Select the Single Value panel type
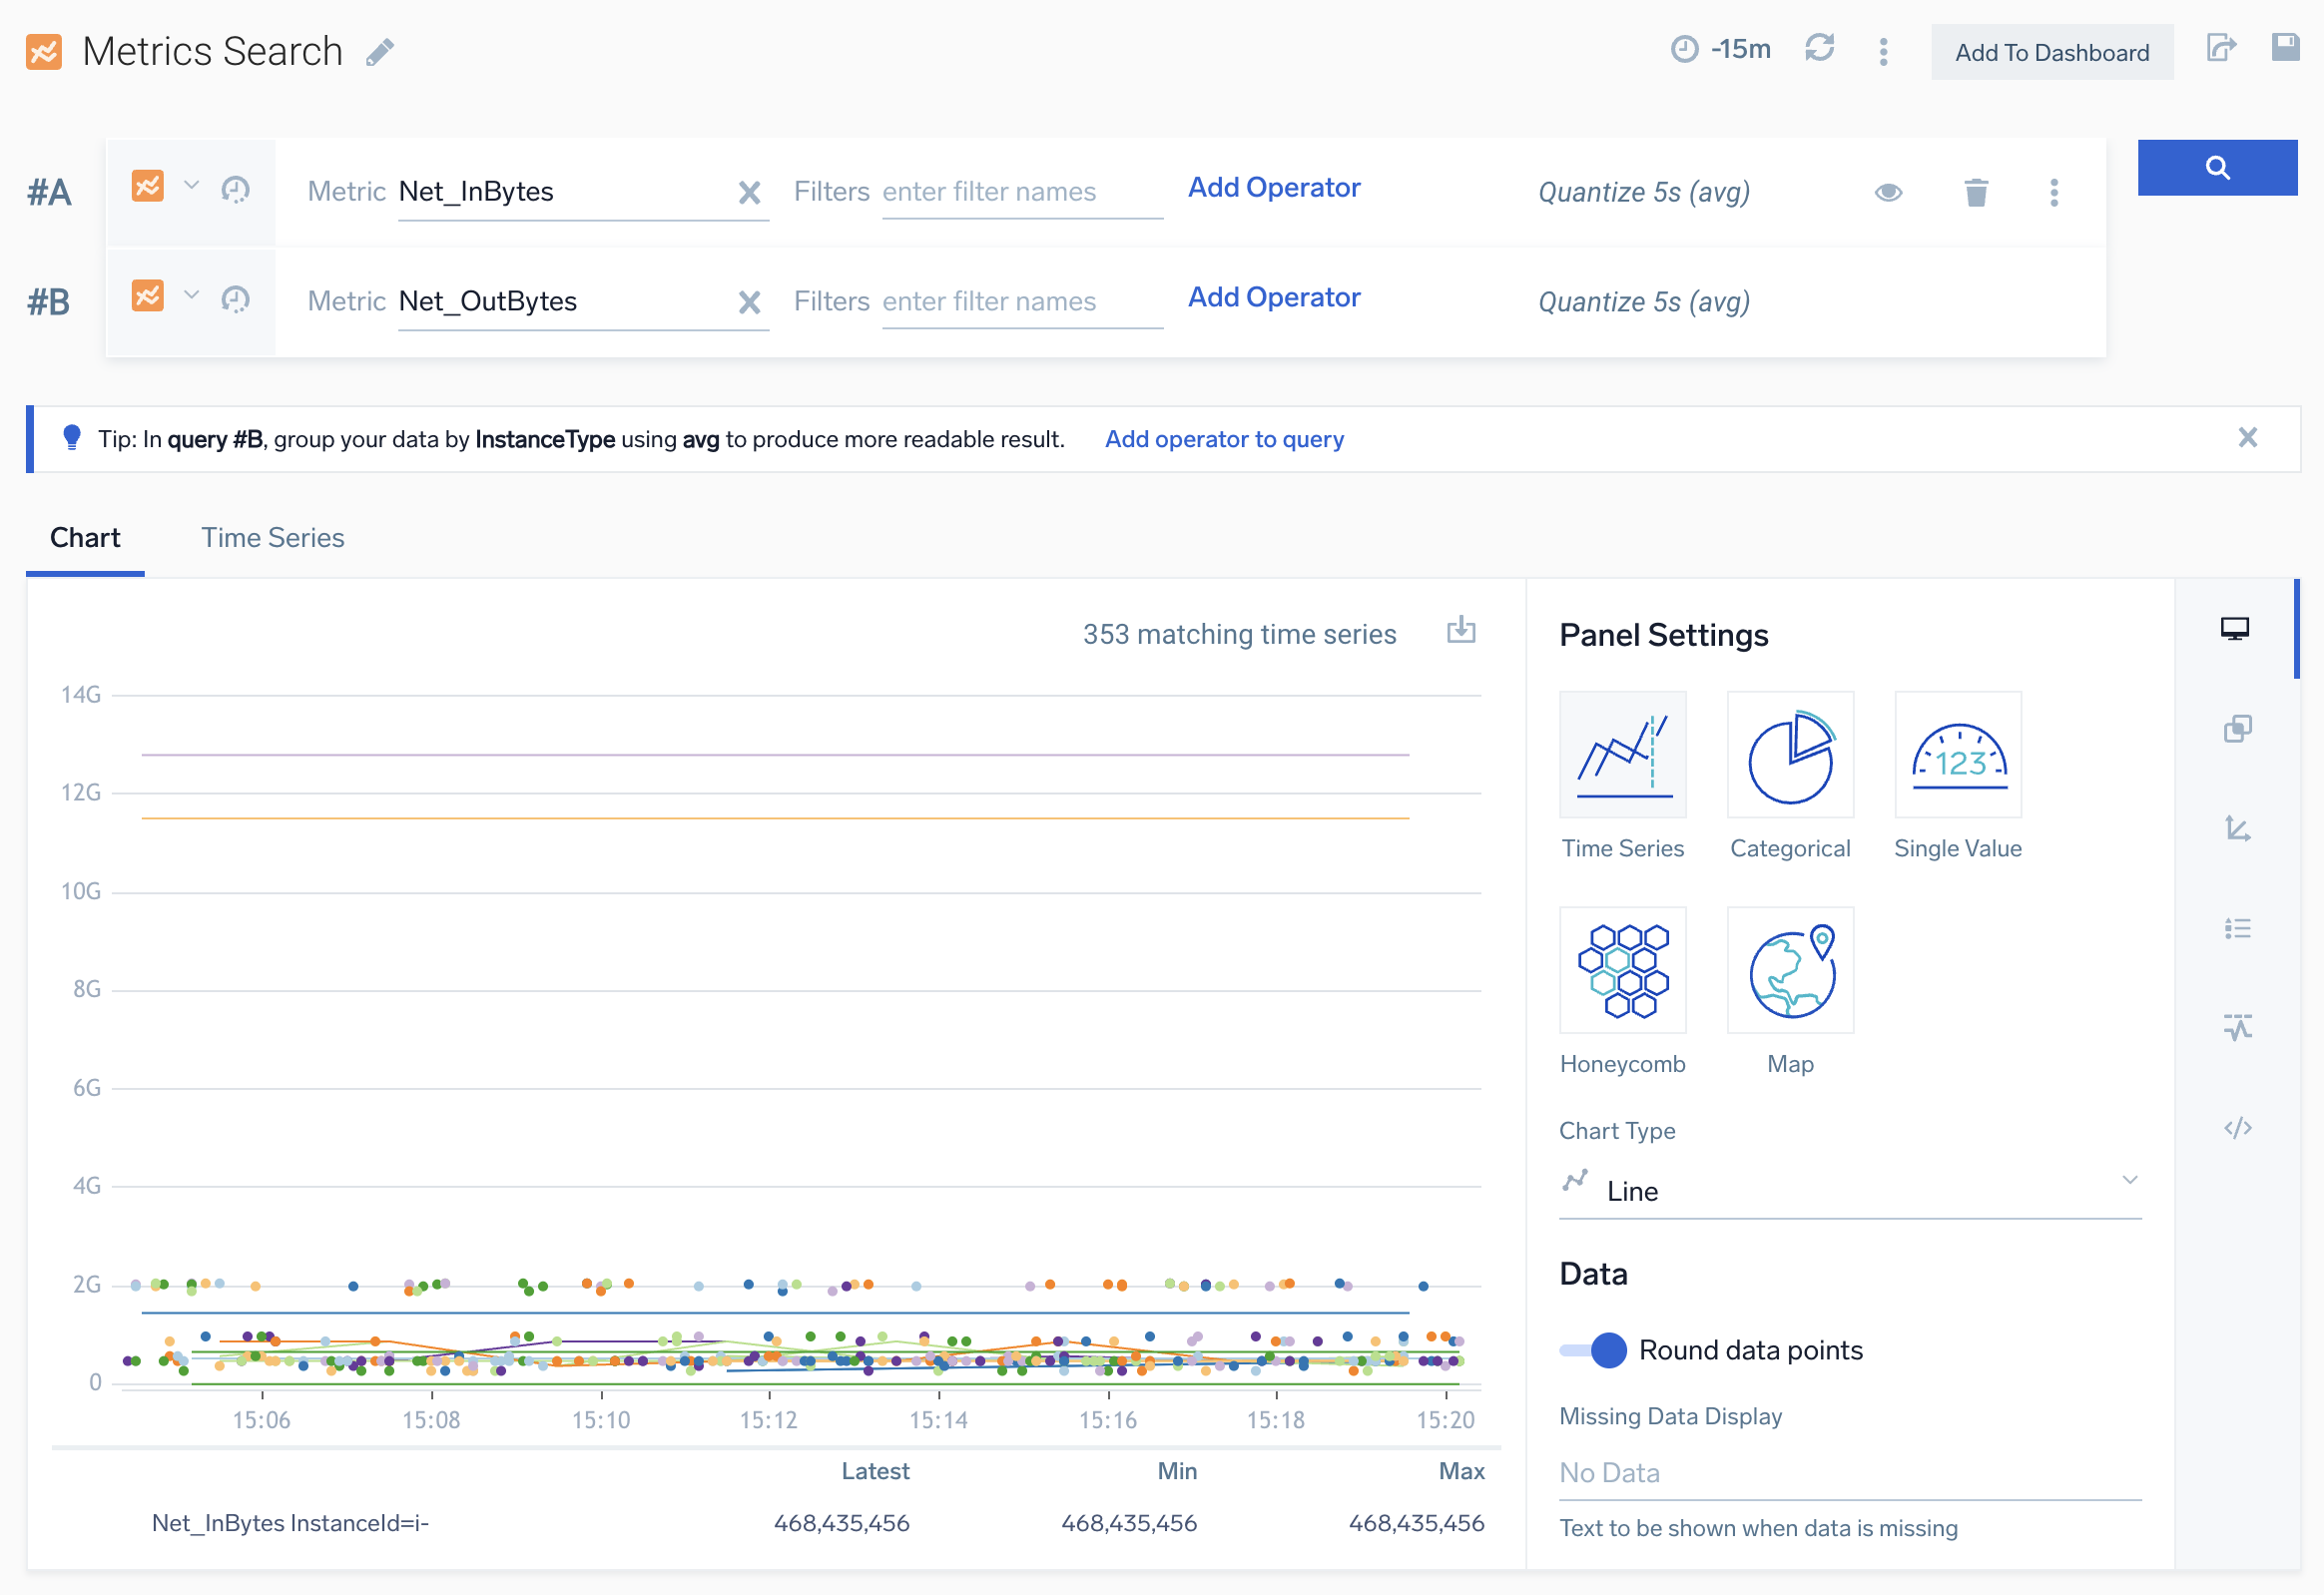Image resolution: width=2324 pixels, height=1595 pixels. [x=1957, y=754]
